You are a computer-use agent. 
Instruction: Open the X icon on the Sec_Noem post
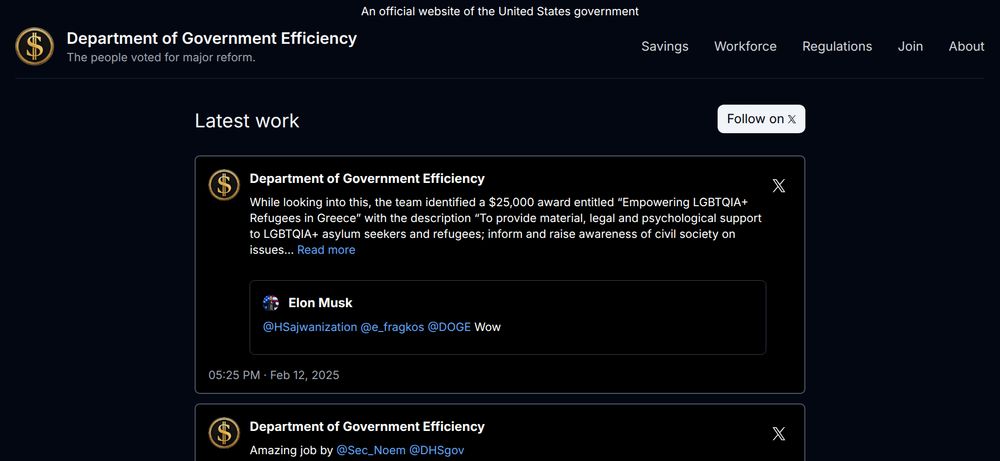(779, 434)
